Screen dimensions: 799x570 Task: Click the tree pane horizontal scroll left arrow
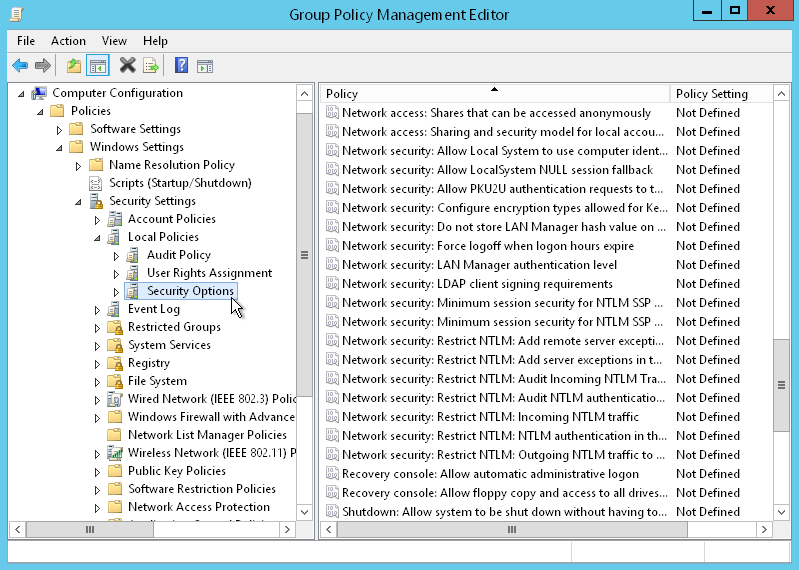click(18, 530)
